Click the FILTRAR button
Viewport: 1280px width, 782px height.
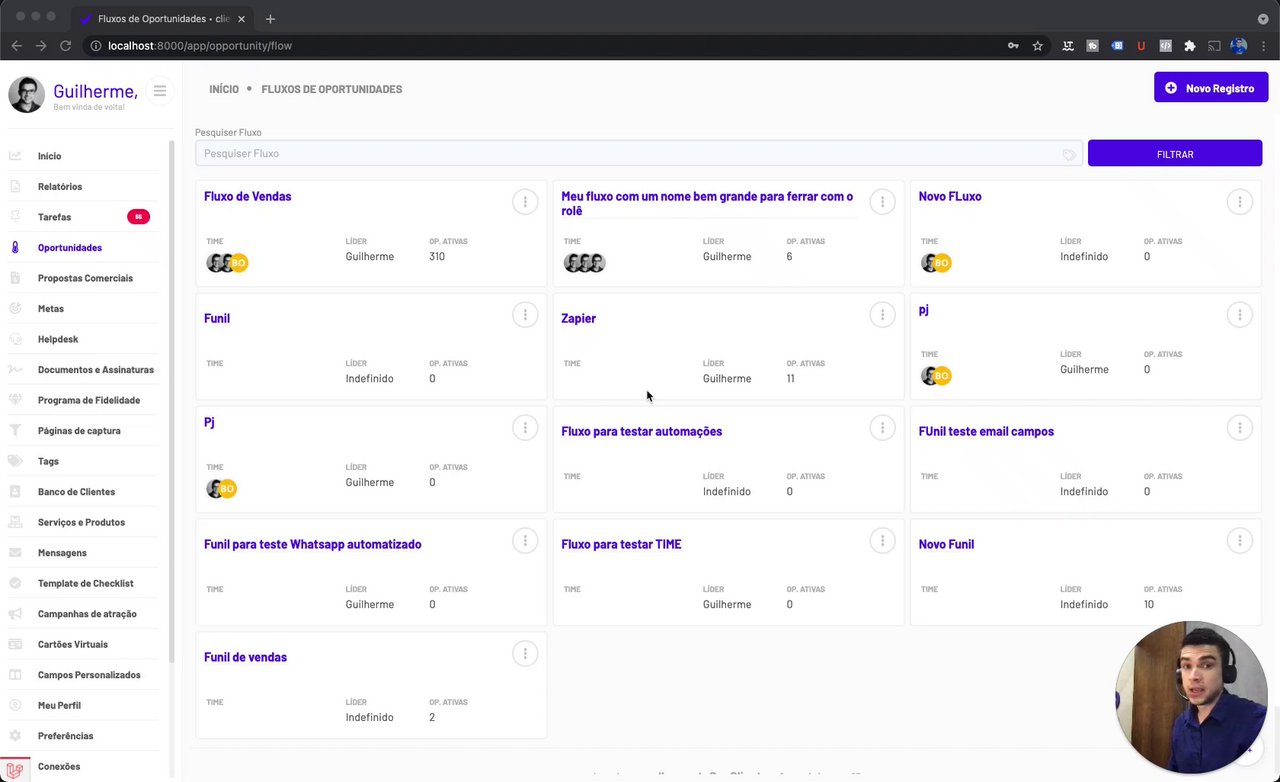pyautogui.click(x=1175, y=154)
